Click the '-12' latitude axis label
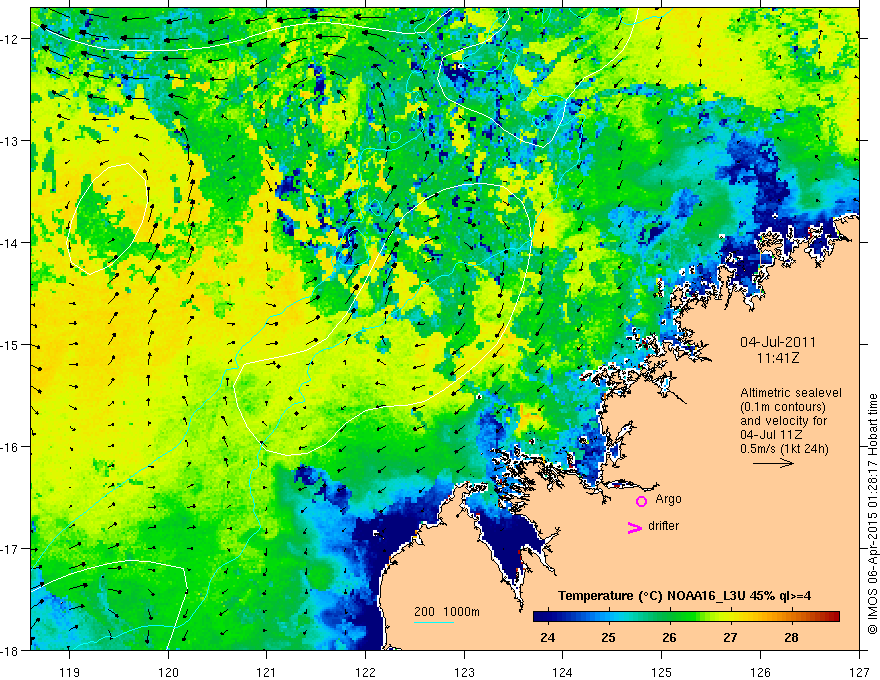Screen dimensions: 880x680 point(11,39)
